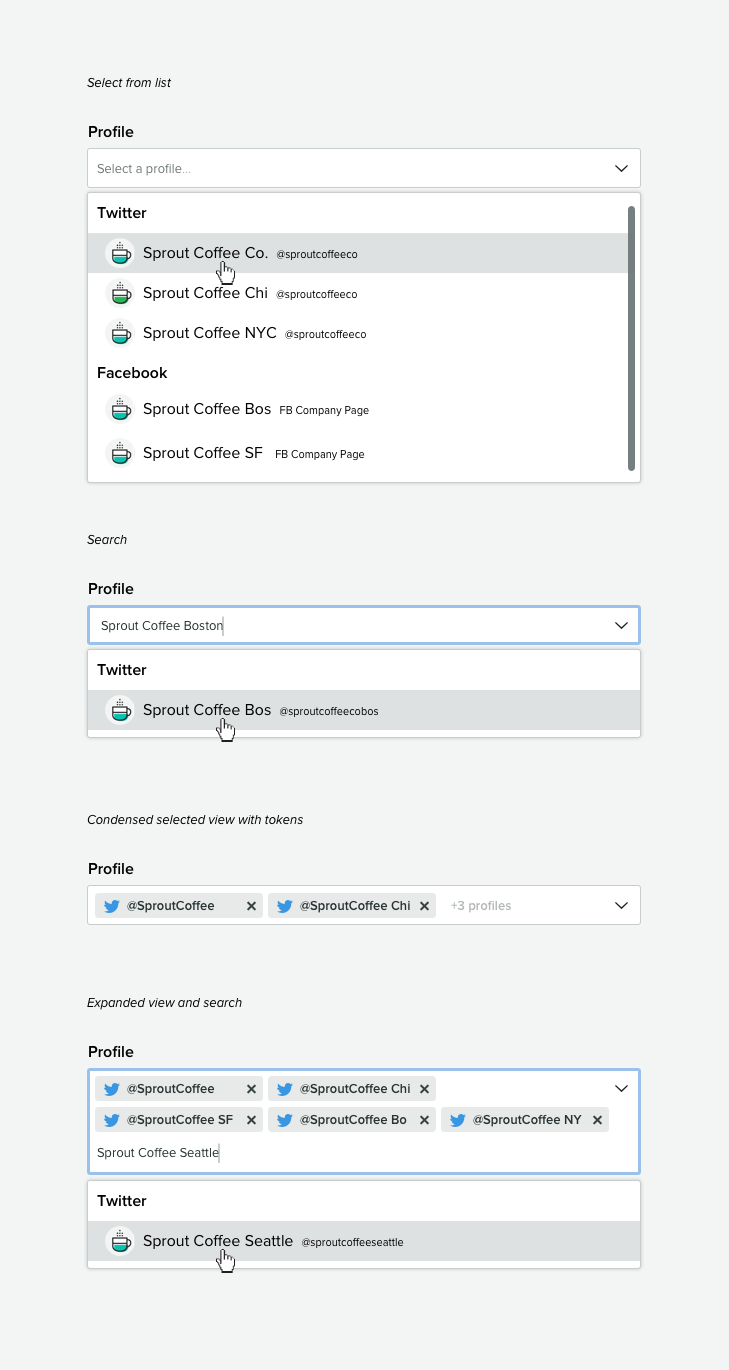Expand the chevron next to "+3 profiles"

[621, 906]
